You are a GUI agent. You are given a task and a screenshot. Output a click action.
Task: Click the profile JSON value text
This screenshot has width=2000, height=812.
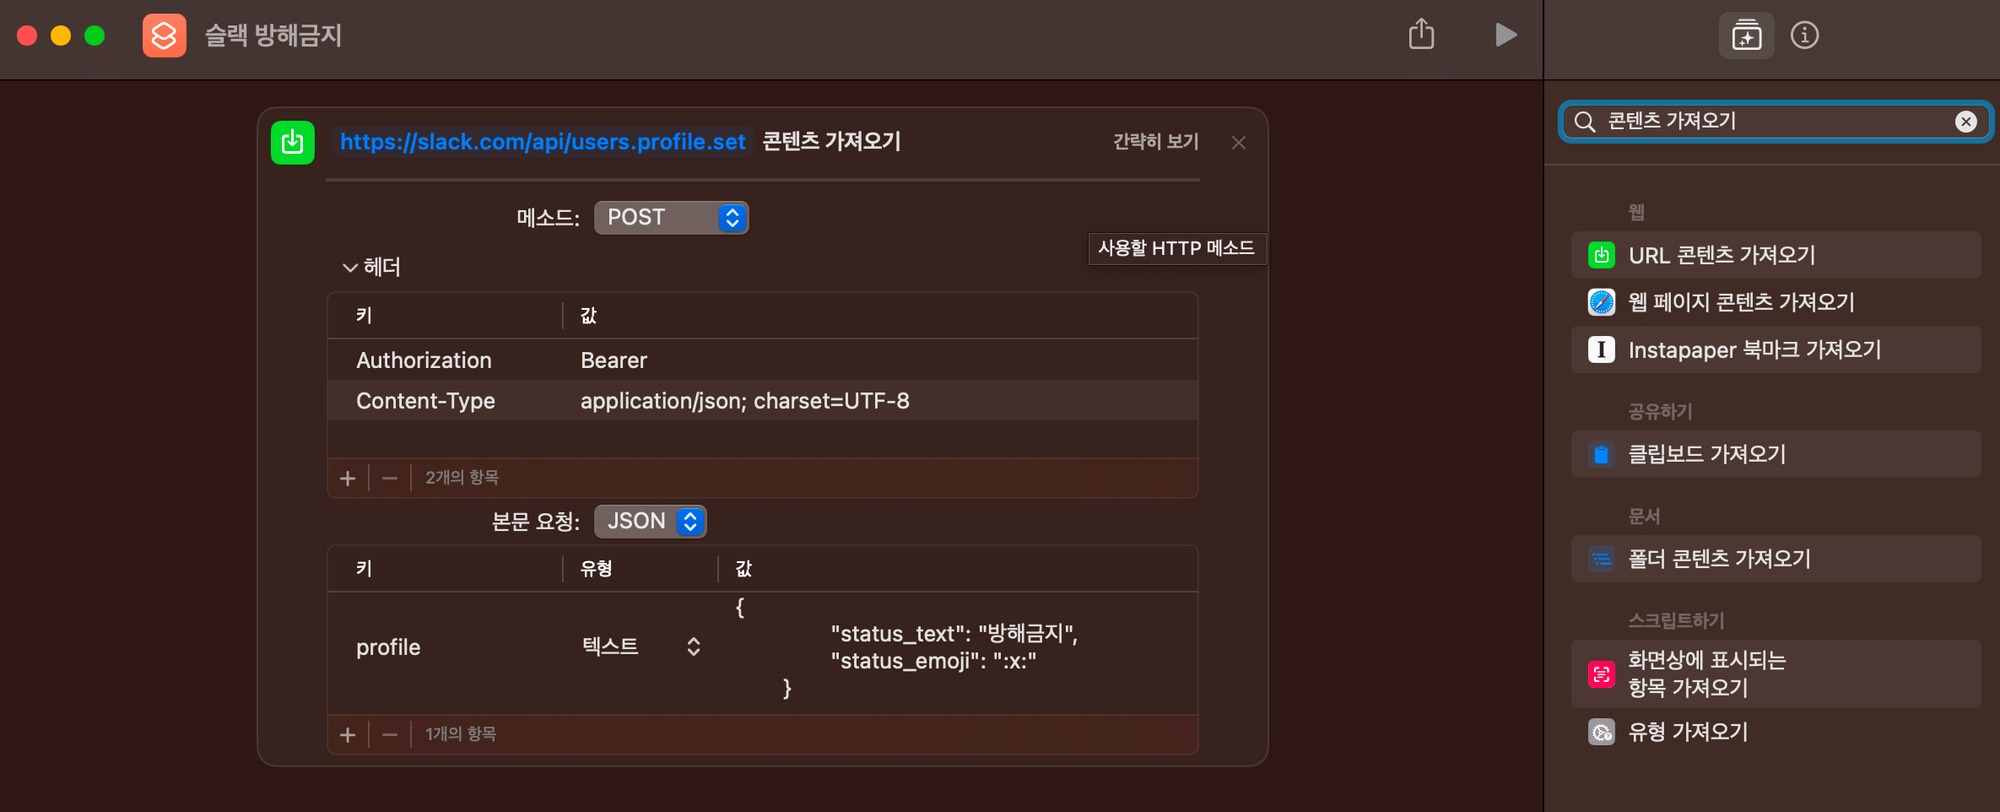point(906,648)
